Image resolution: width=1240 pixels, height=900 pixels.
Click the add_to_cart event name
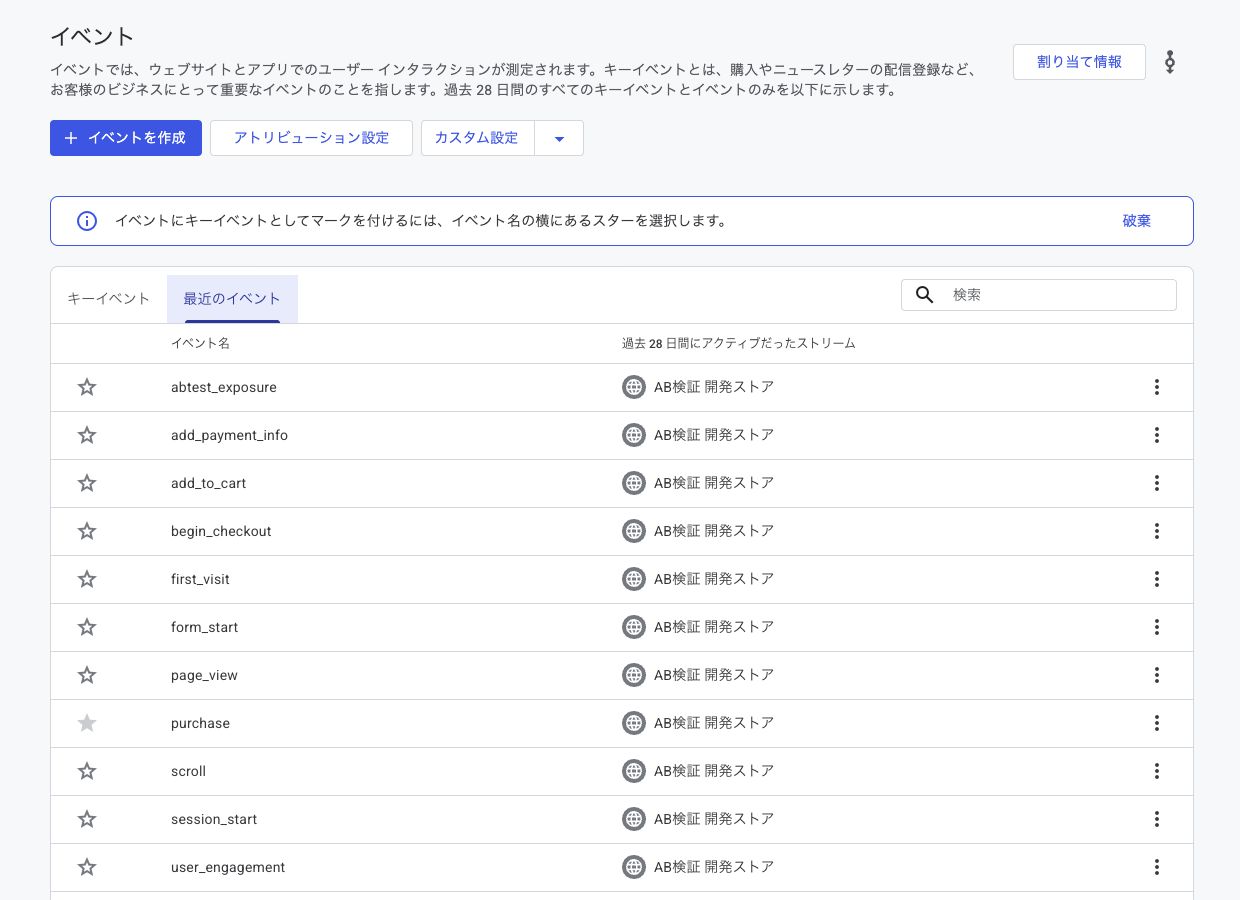pyautogui.click(x=208, y=483)
